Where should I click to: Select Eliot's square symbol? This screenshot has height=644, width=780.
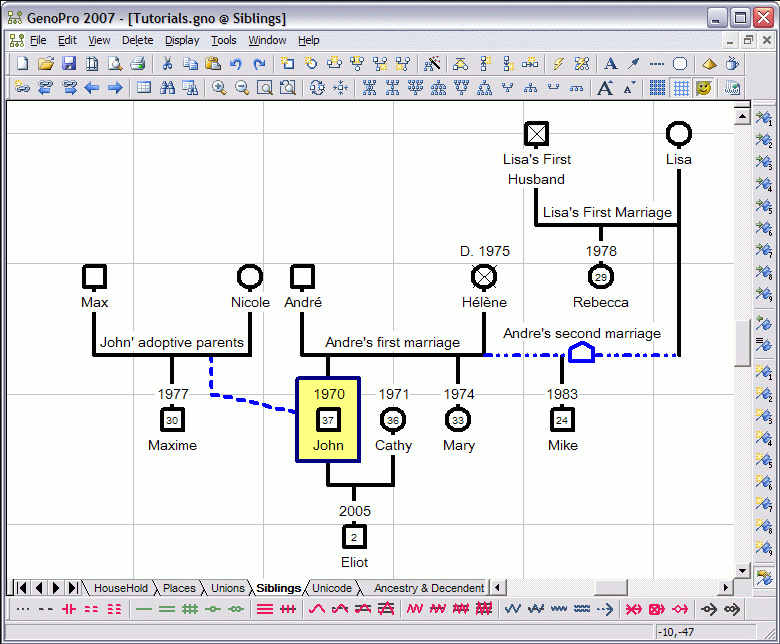354,537
